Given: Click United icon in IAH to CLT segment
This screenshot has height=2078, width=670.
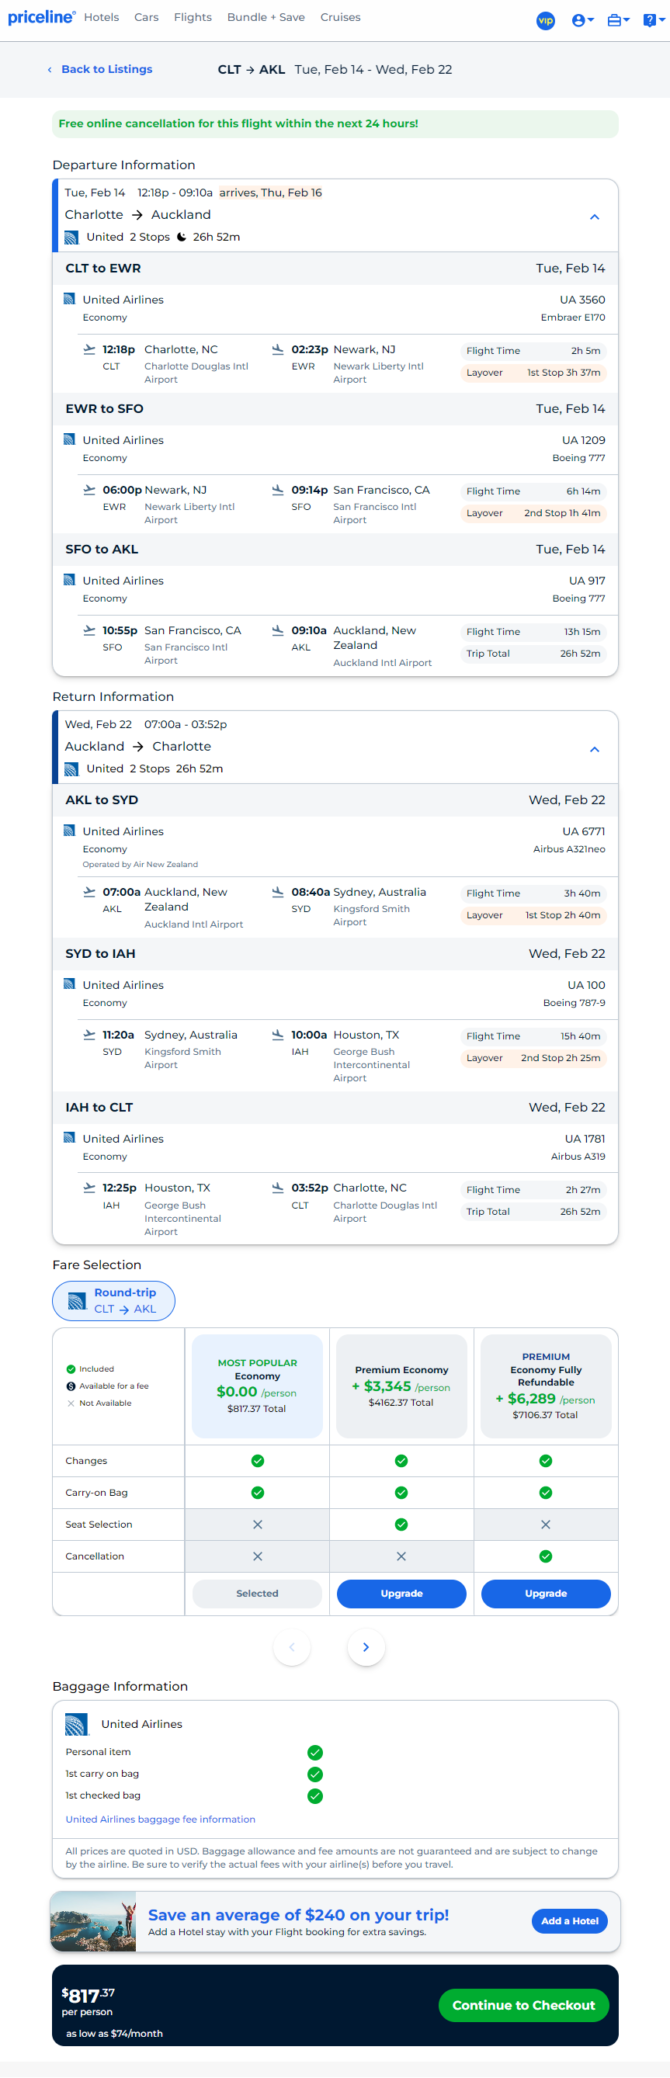Looking at the screenshot, I should [x=69, y=1137].
